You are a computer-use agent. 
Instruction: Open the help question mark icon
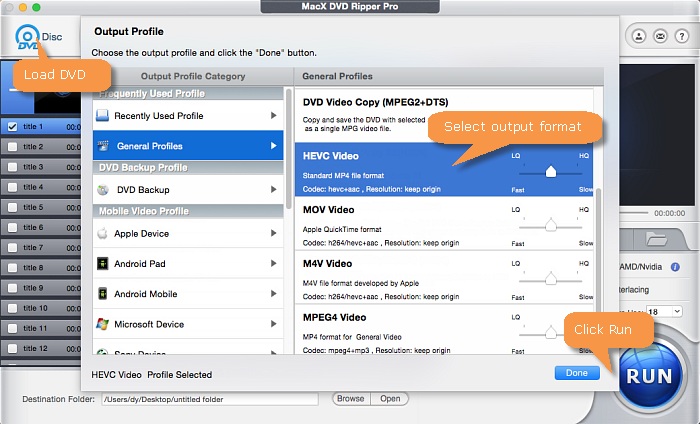tap(682, 36)
